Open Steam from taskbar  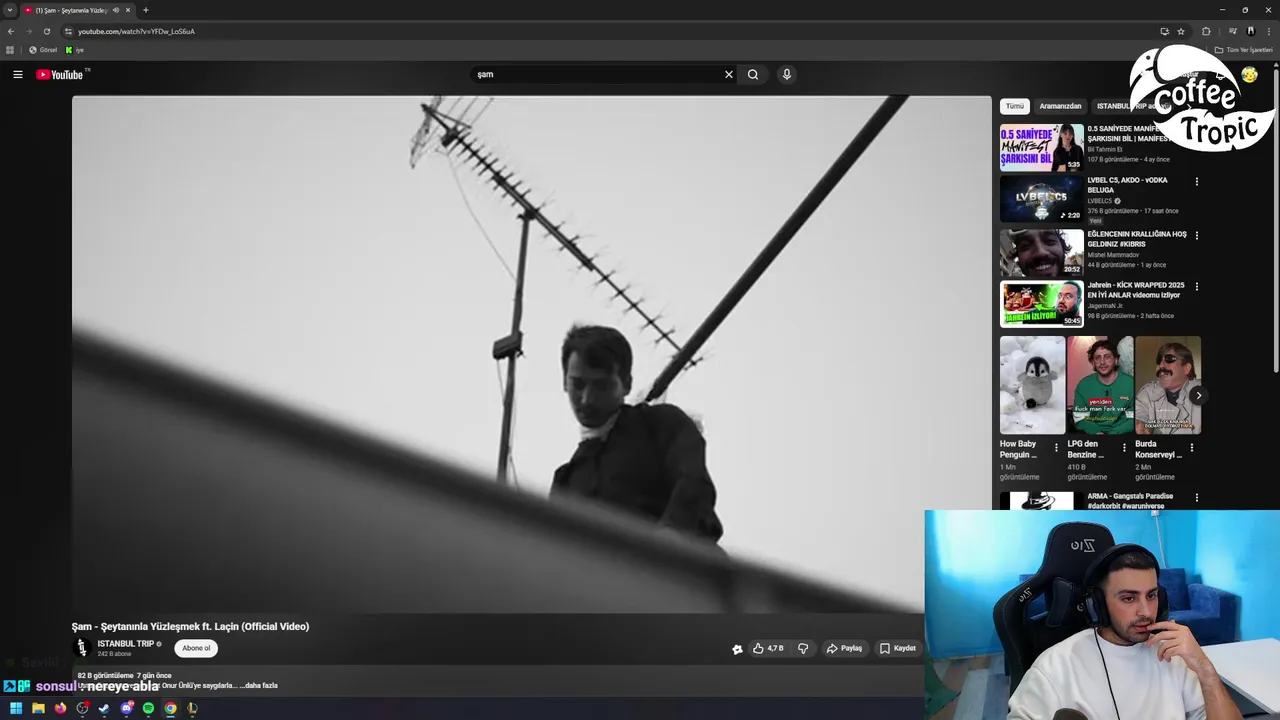coord(104,708)
